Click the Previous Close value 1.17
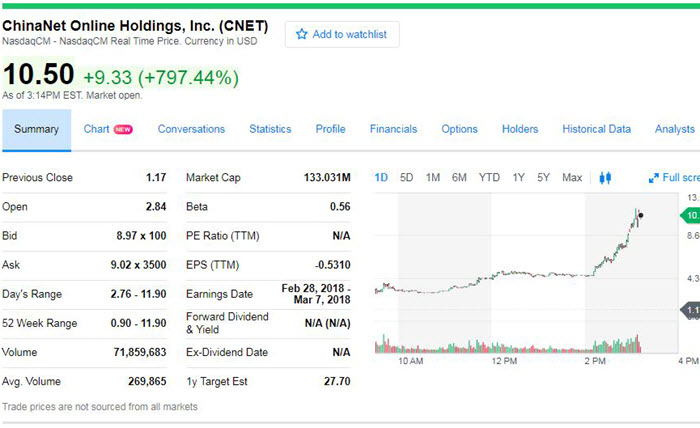Viewport: 700px width, 428px height. pyautogui.click(x=156, y=178)
